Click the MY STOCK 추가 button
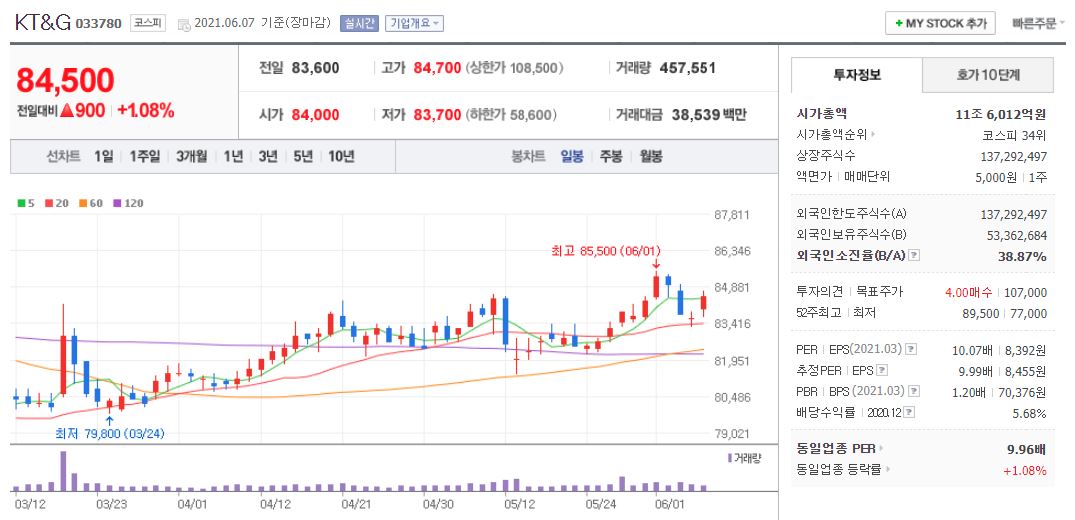 coord(940,23)
